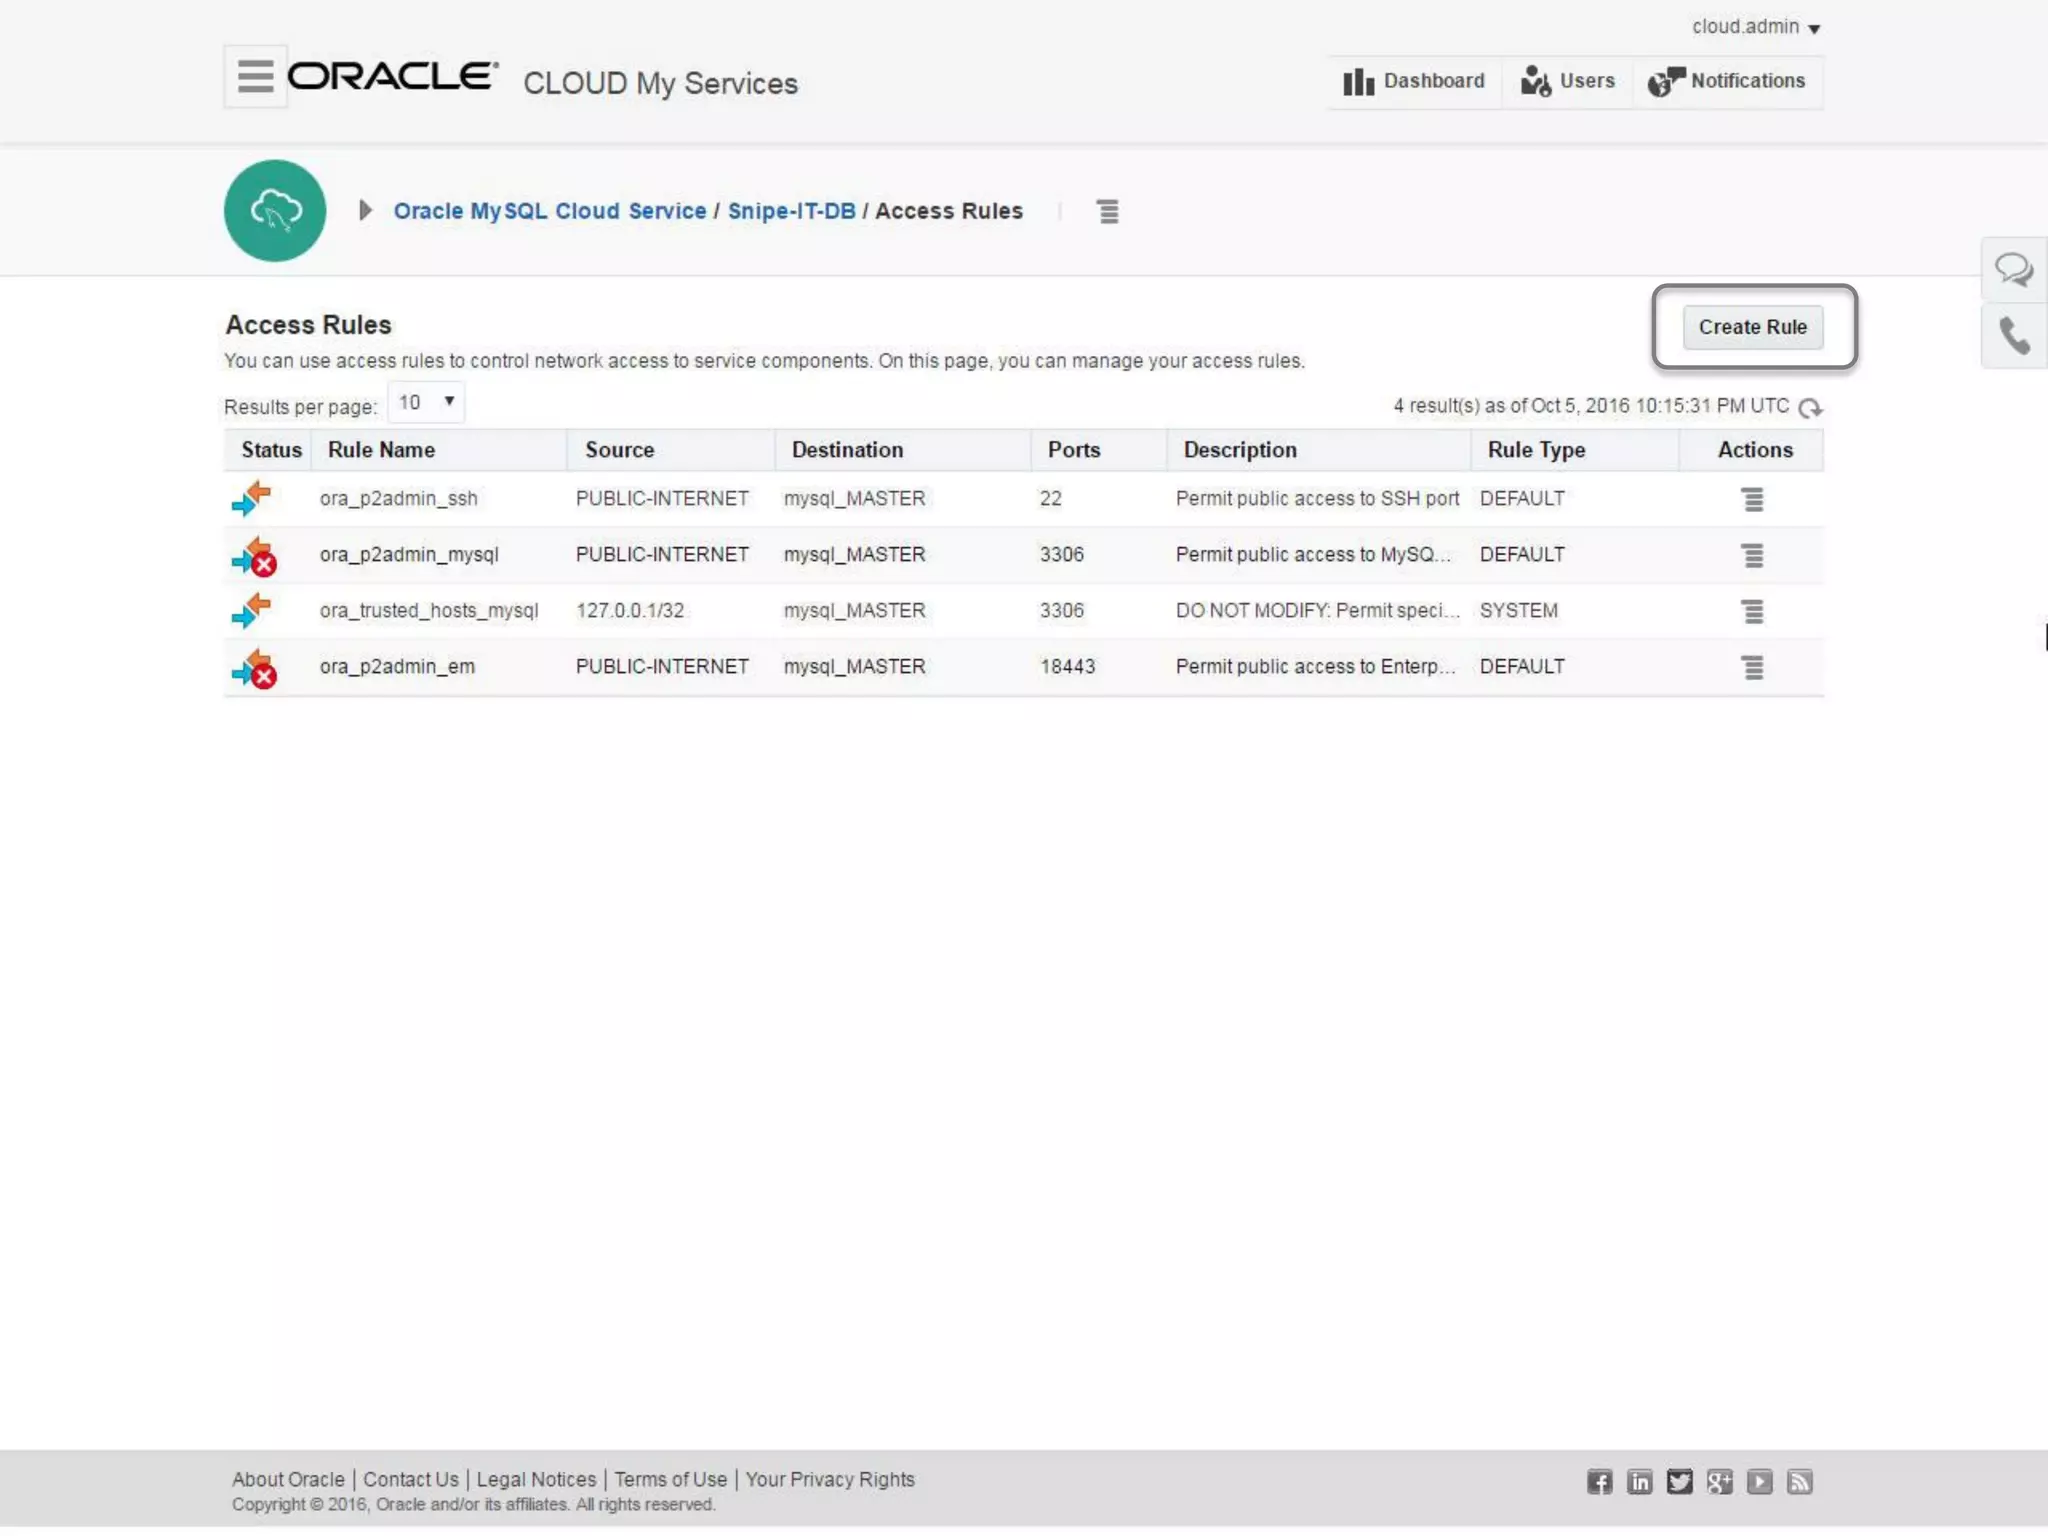Click the SYSTEM rule type cell

pyautogui.click(x=1518, y=610)
